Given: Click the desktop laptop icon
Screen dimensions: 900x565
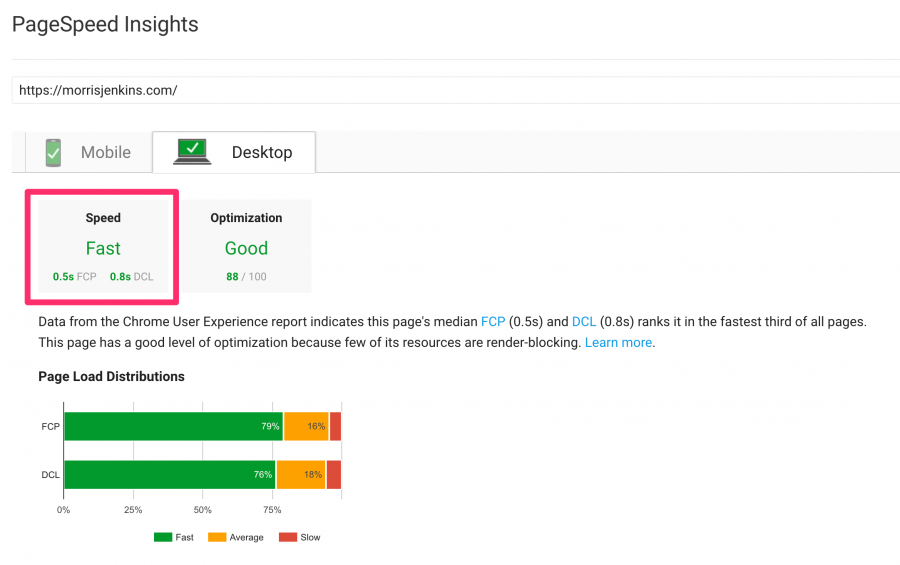Looking at the screenshot, I should (192, 151).
